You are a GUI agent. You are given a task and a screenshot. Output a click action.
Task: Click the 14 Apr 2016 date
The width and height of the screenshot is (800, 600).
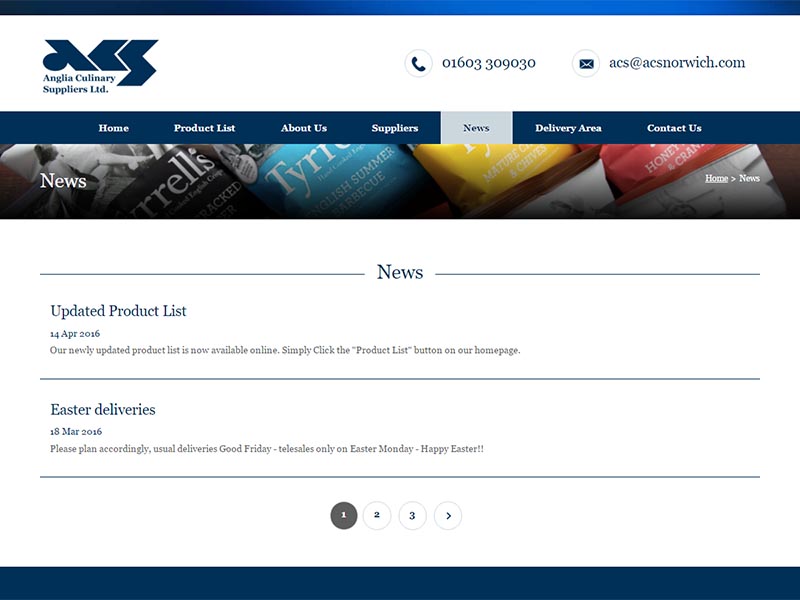(75, 334)
